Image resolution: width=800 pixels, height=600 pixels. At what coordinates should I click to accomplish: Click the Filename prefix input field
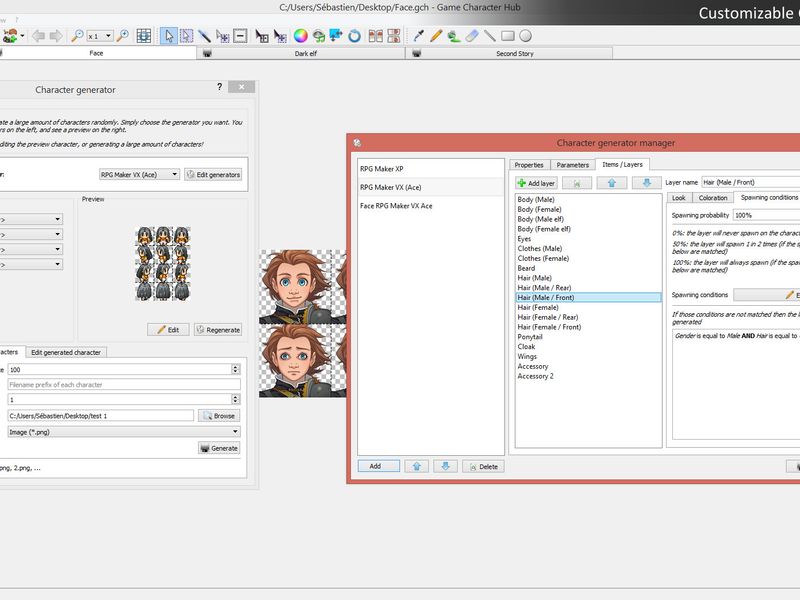tap(124, 385)
